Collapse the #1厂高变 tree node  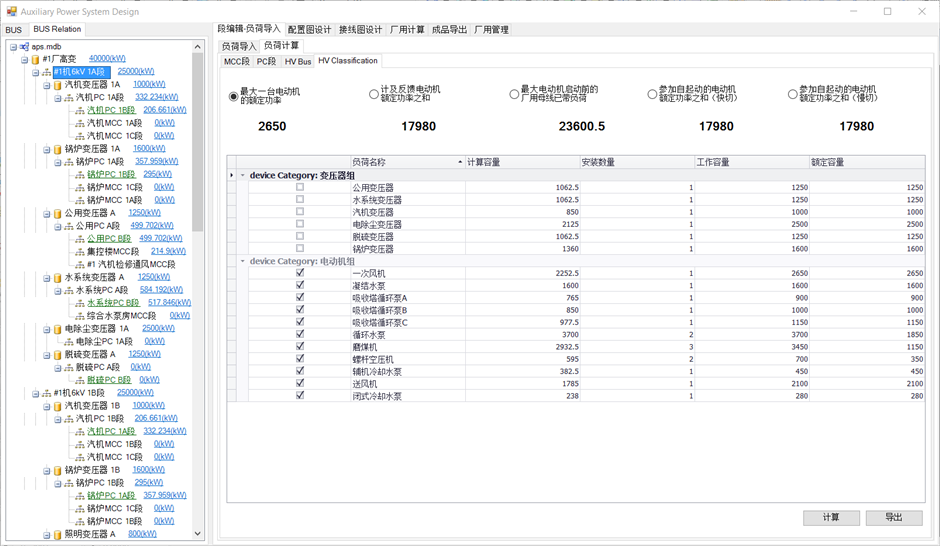[25, 59]
